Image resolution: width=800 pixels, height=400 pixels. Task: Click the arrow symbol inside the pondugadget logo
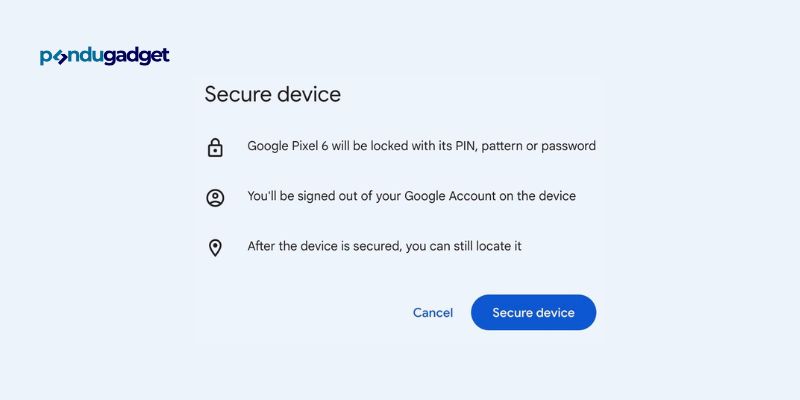pyautogui.click(x=60, y=58)
